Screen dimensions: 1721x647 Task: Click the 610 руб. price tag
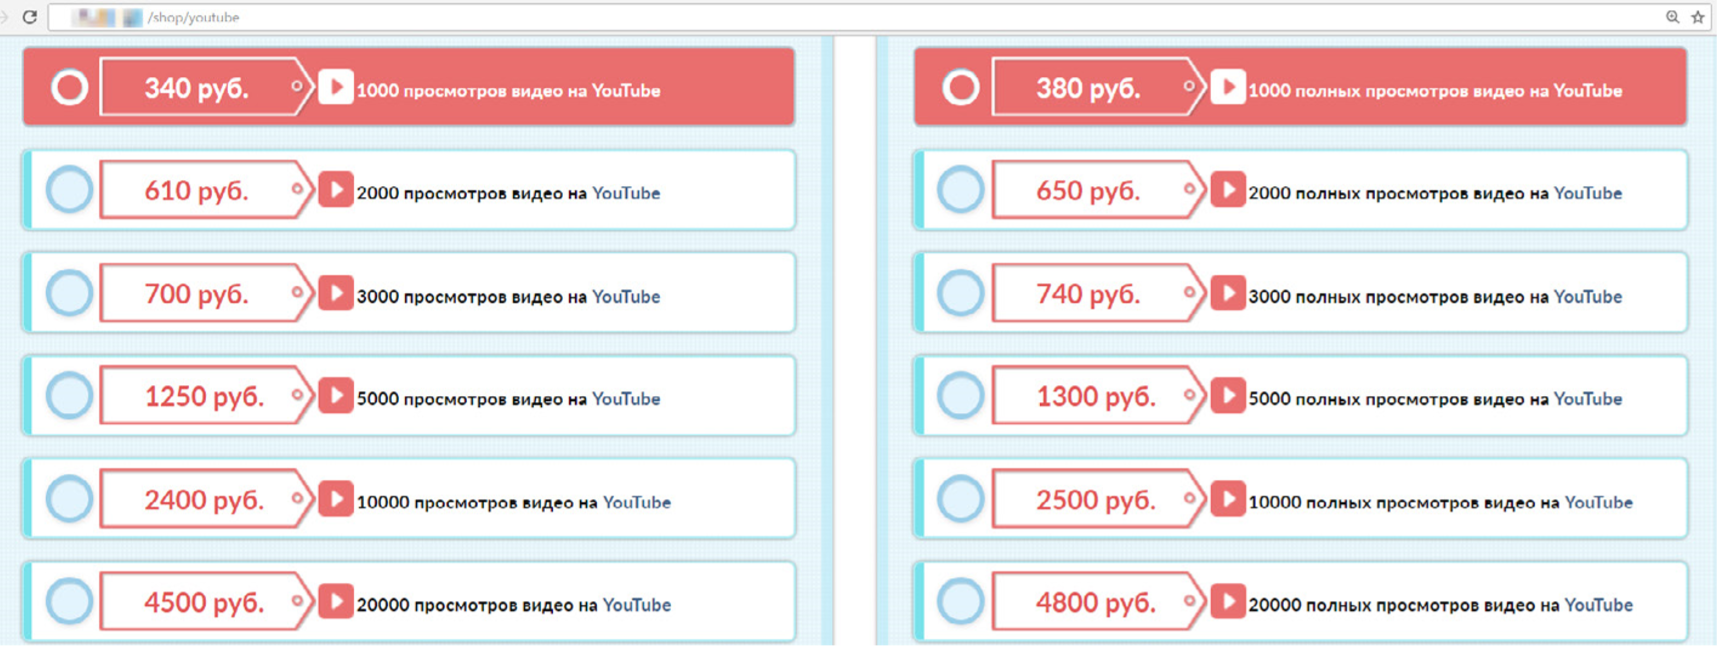coord(207,190)
